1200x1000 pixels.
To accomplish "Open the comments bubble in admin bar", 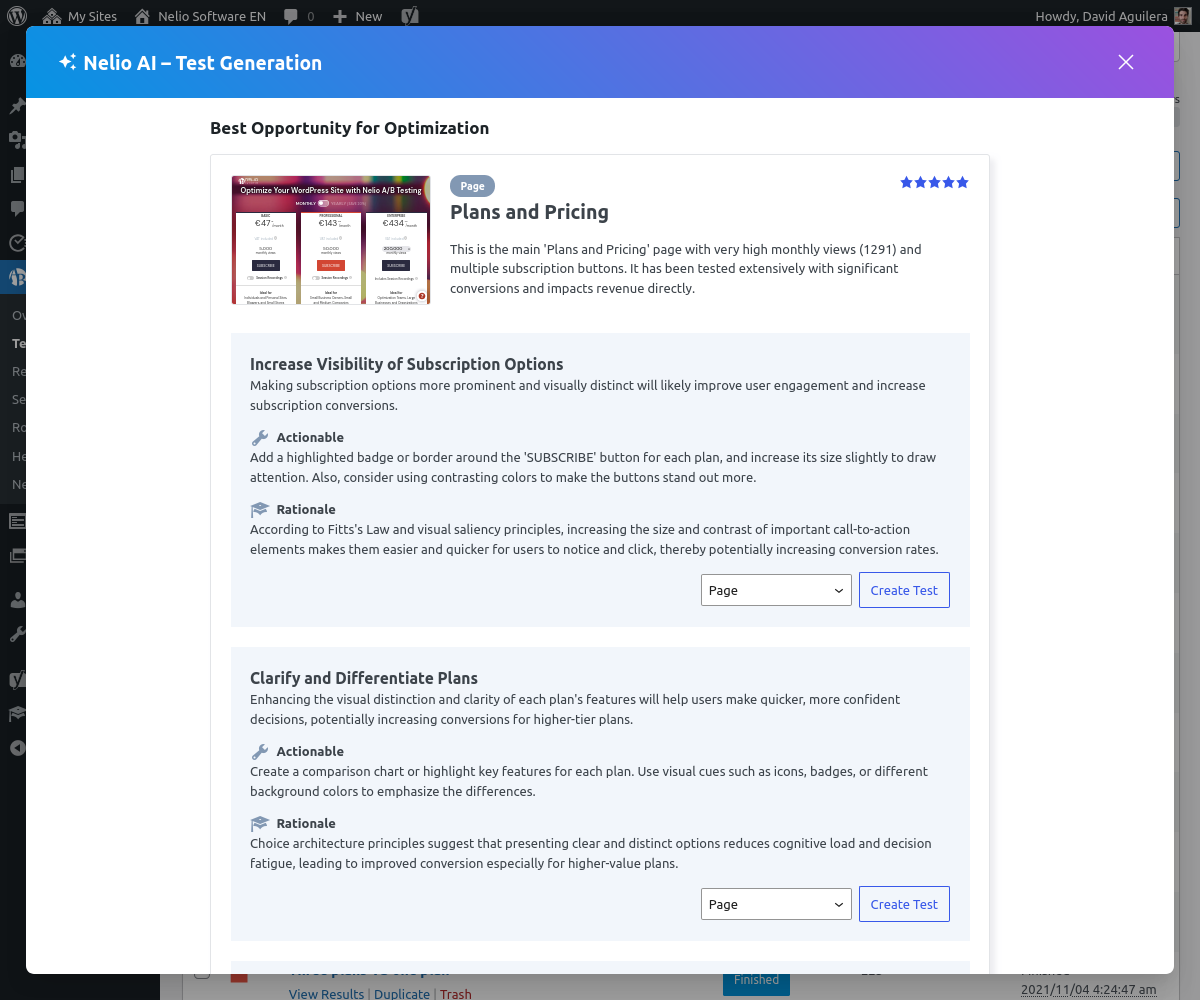I will click(x=298, y=16).
